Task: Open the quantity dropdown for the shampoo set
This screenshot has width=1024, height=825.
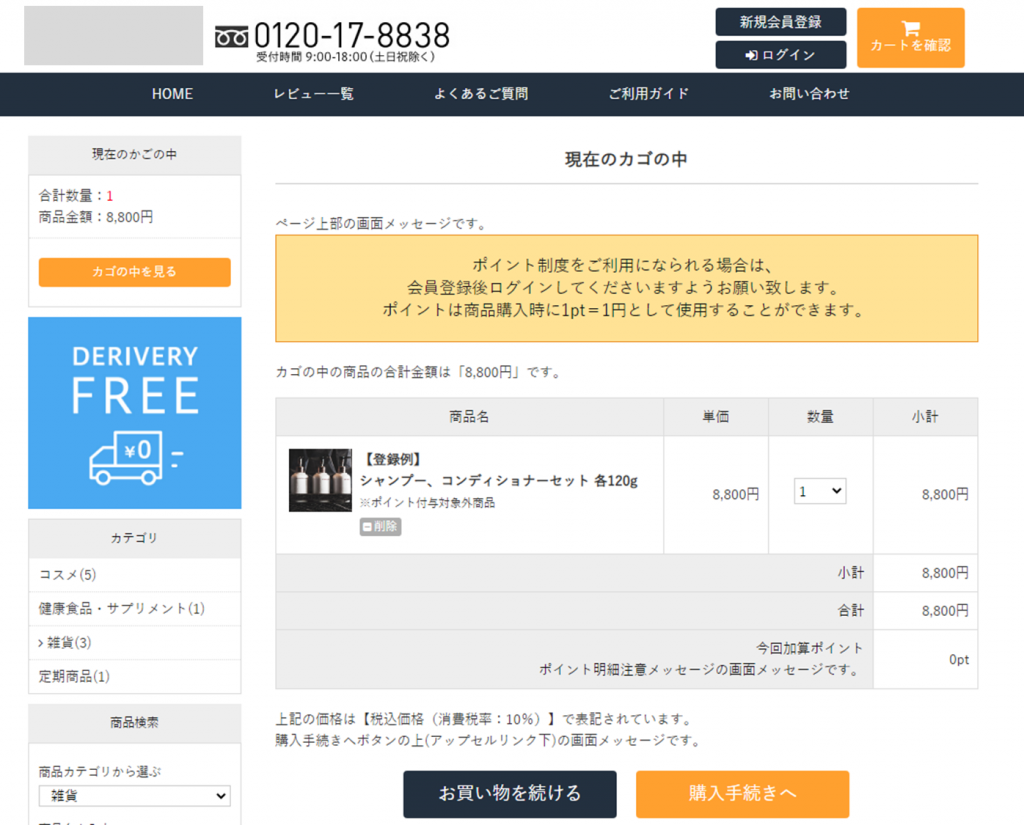Action: click(x=820, y=491)
